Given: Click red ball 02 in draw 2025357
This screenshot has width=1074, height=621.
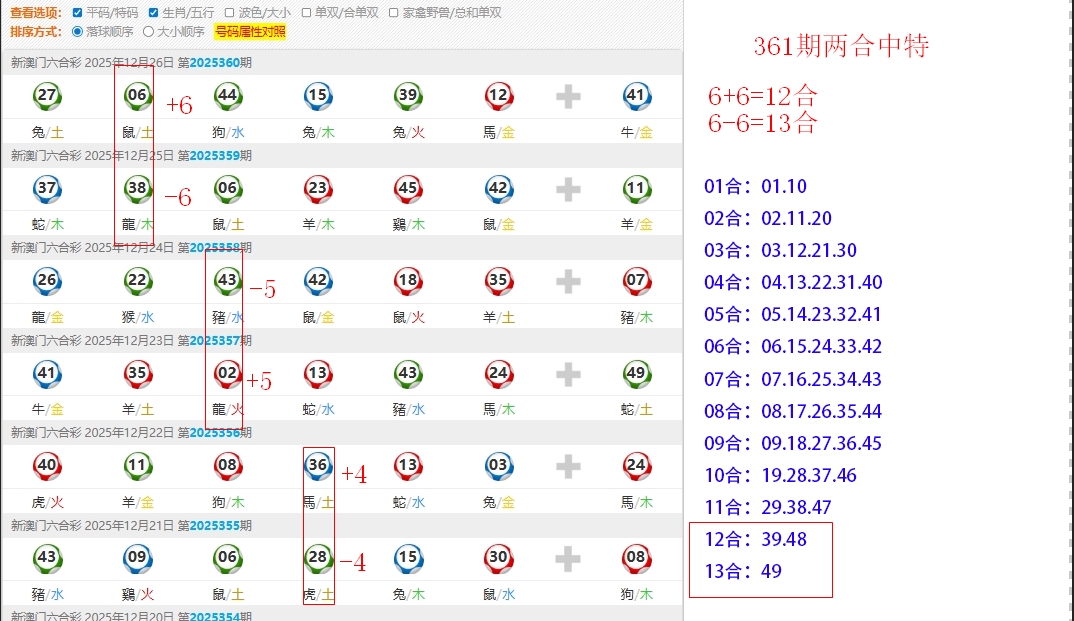Looking at the screenshot, I should pyautogui.click(x=227, y=374).
